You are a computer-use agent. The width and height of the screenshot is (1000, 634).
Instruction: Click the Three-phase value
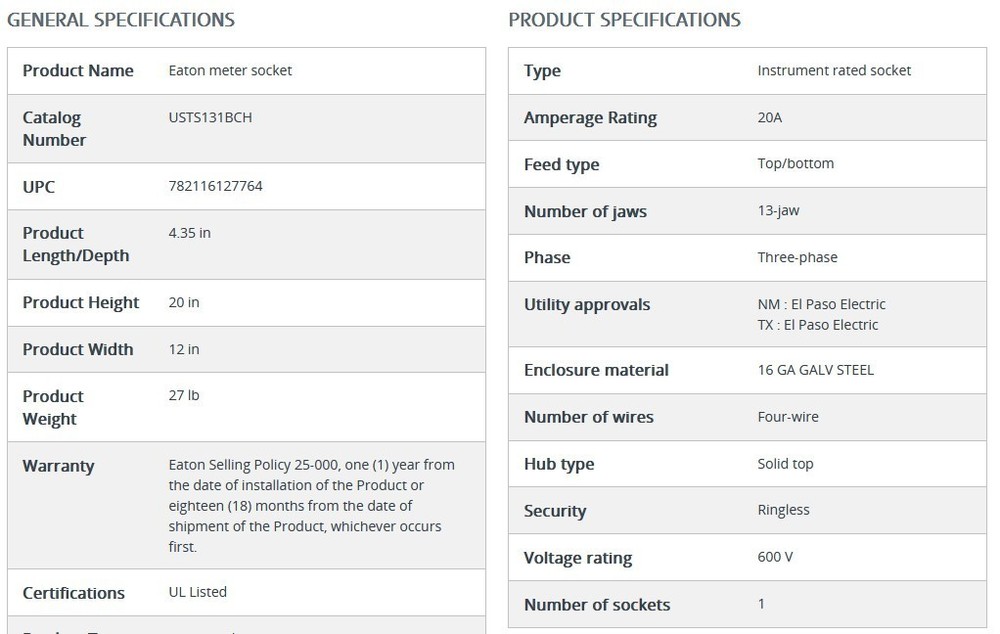coord(797,257)
